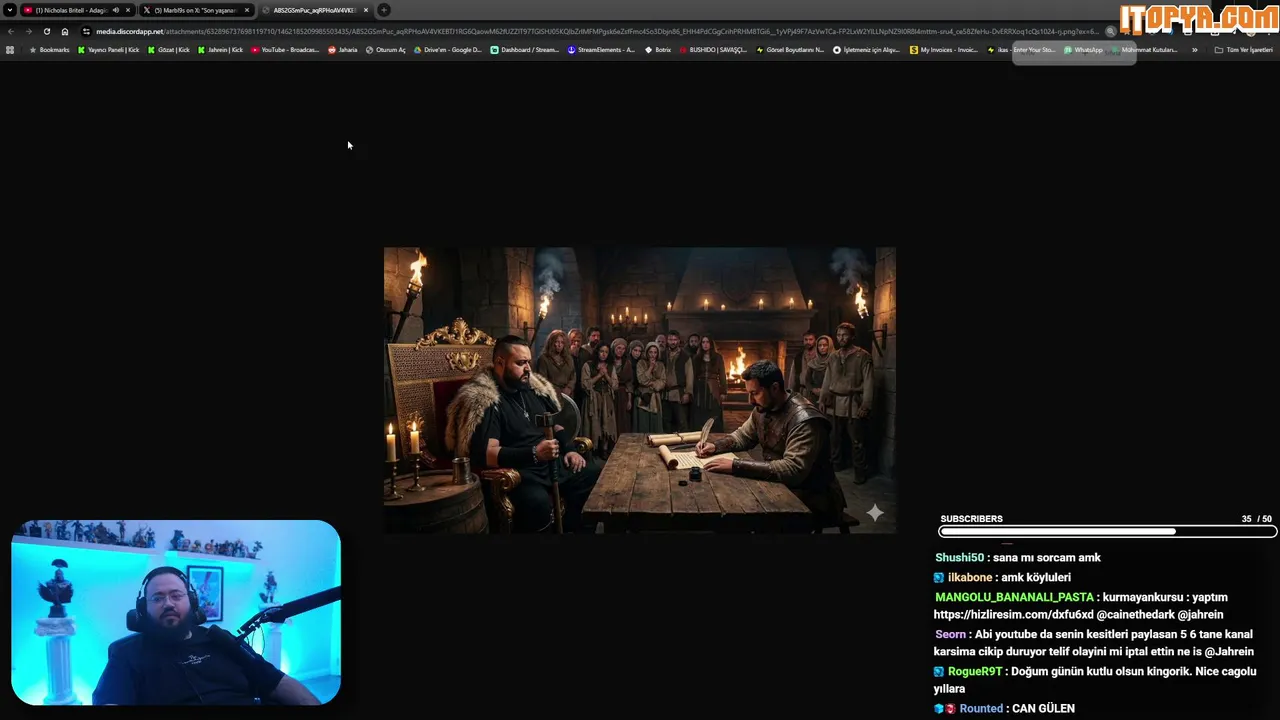Open the zoom magnifier in address bar
This screenshot has width=1280, height=720.
pos(1110,31)
